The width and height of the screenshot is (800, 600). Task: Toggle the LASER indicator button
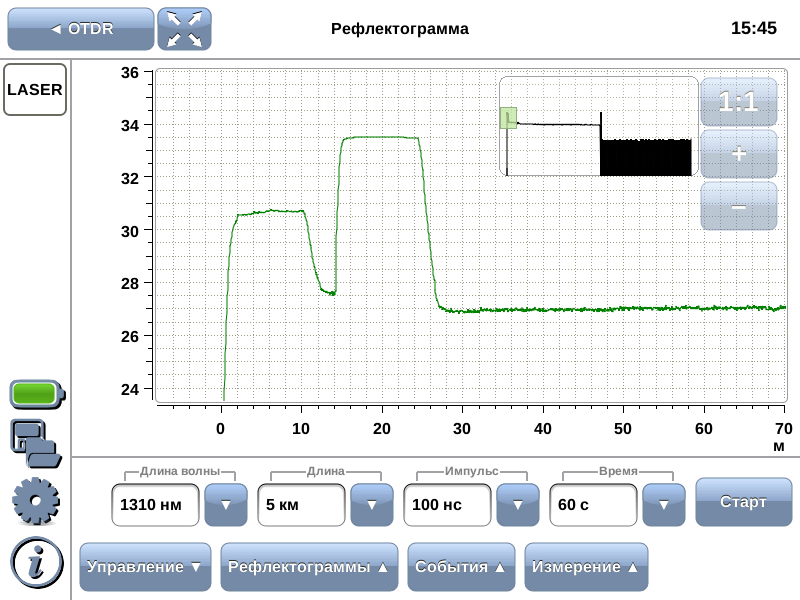[x=35, y=89]
